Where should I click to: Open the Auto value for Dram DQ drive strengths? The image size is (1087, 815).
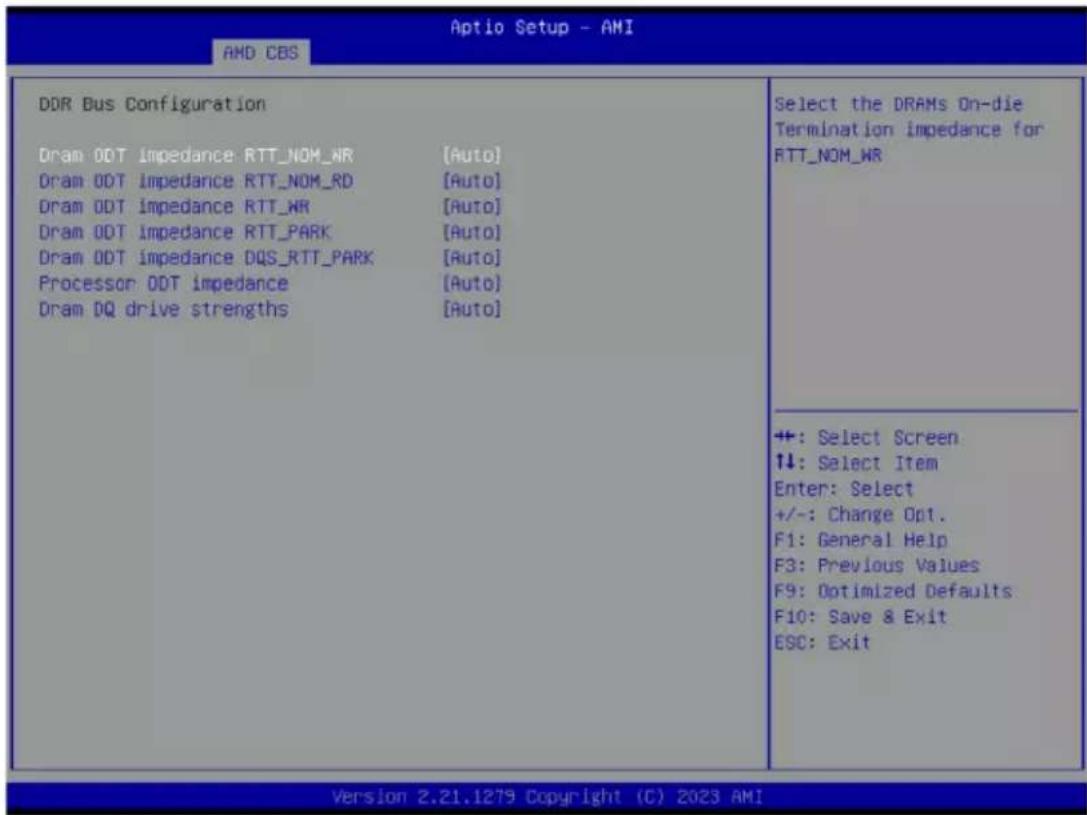471,309
